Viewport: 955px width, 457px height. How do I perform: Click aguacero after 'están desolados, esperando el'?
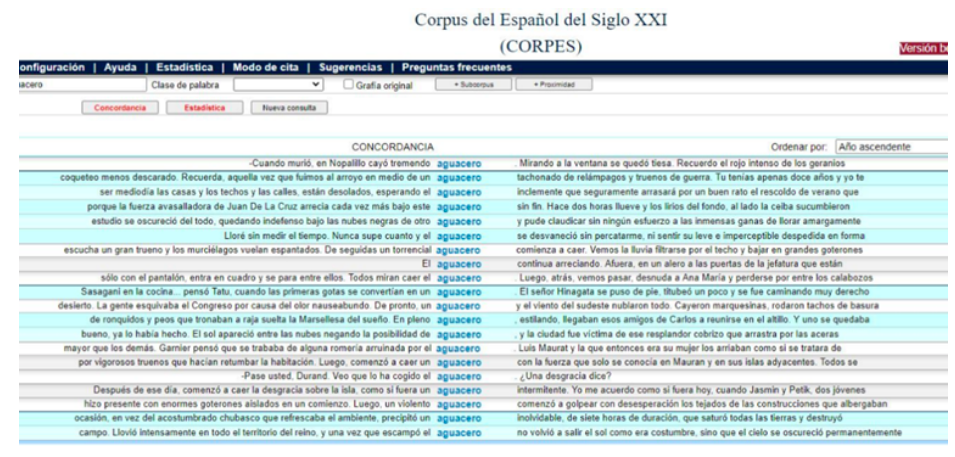coord(459,193)
